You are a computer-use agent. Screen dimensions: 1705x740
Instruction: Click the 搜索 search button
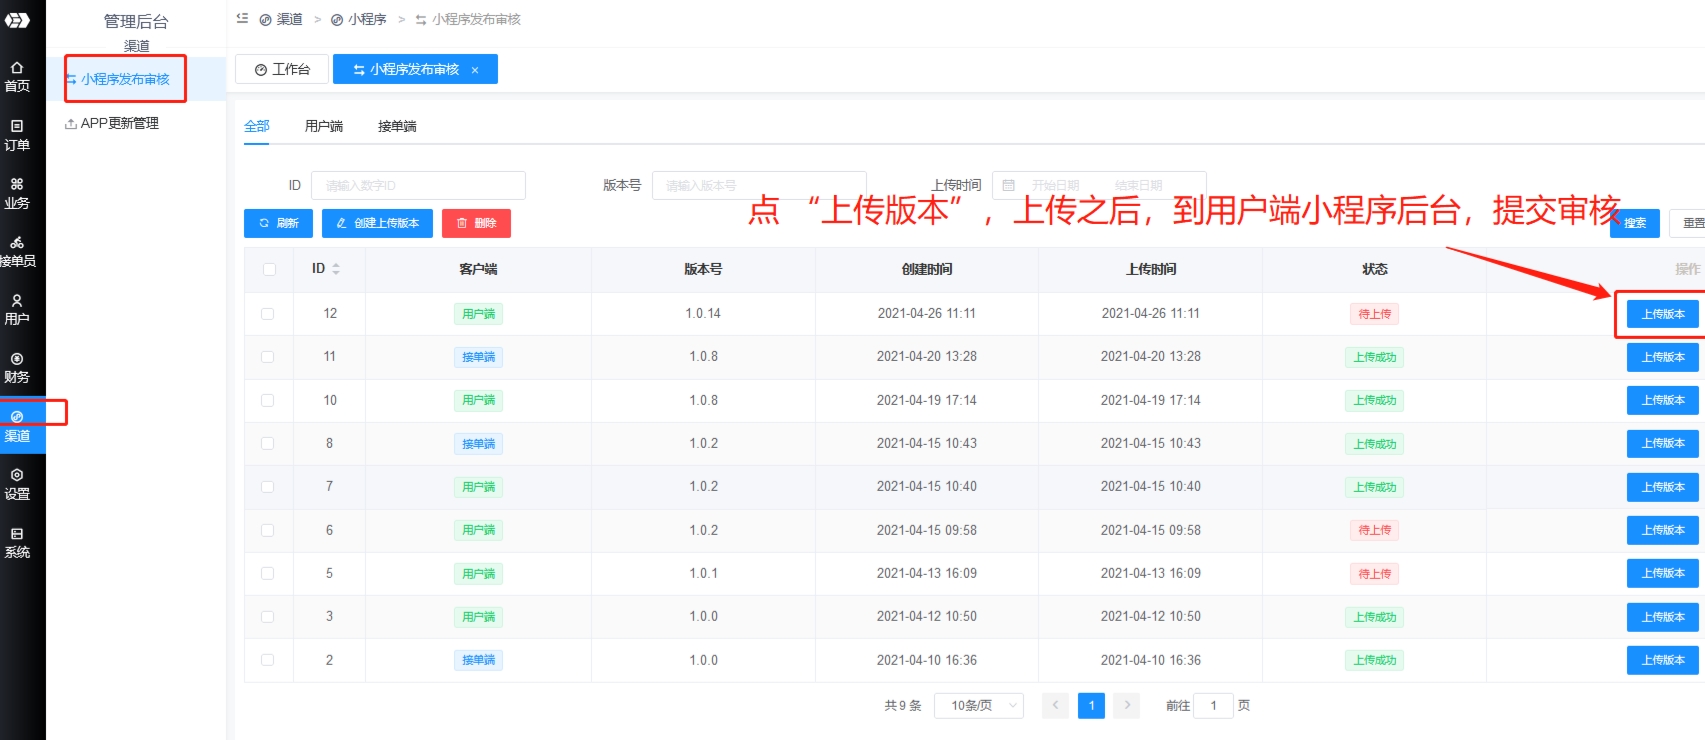[x=1635, y=223]
